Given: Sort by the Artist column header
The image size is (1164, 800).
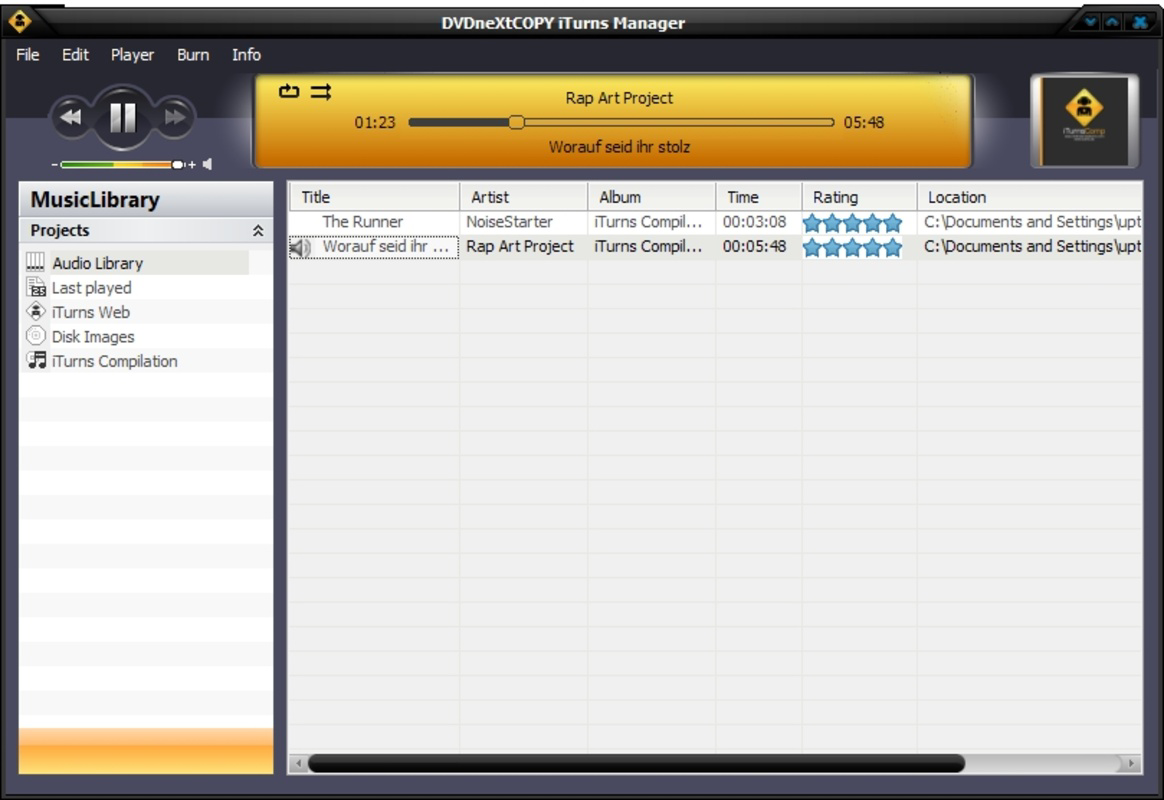Looking at the screenshot, I should click(x=523, y=197).
